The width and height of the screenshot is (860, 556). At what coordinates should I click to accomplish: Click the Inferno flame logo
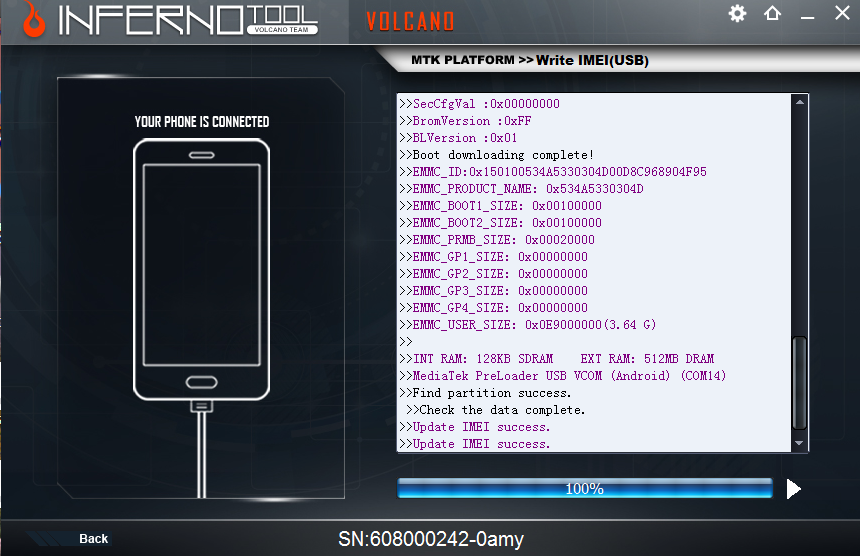[33, 19]
